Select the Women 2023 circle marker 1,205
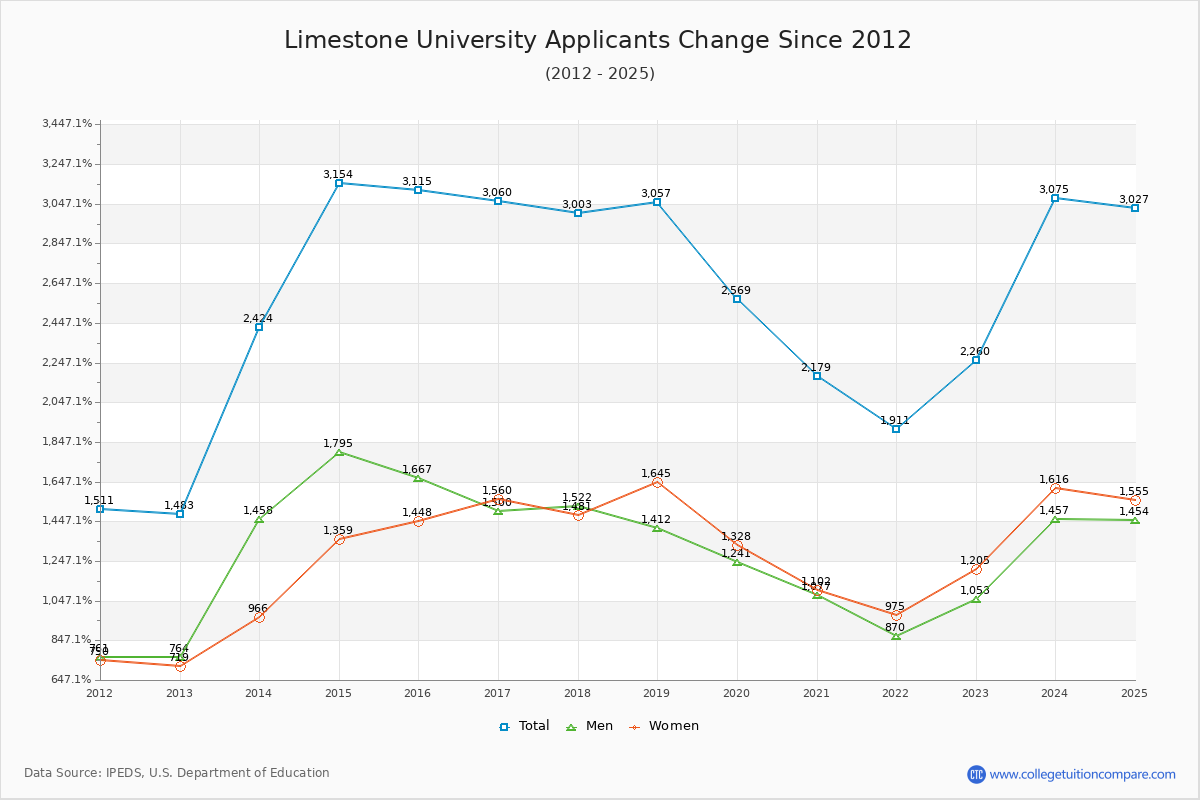1200x800 pixels. [x=976, y=569]
